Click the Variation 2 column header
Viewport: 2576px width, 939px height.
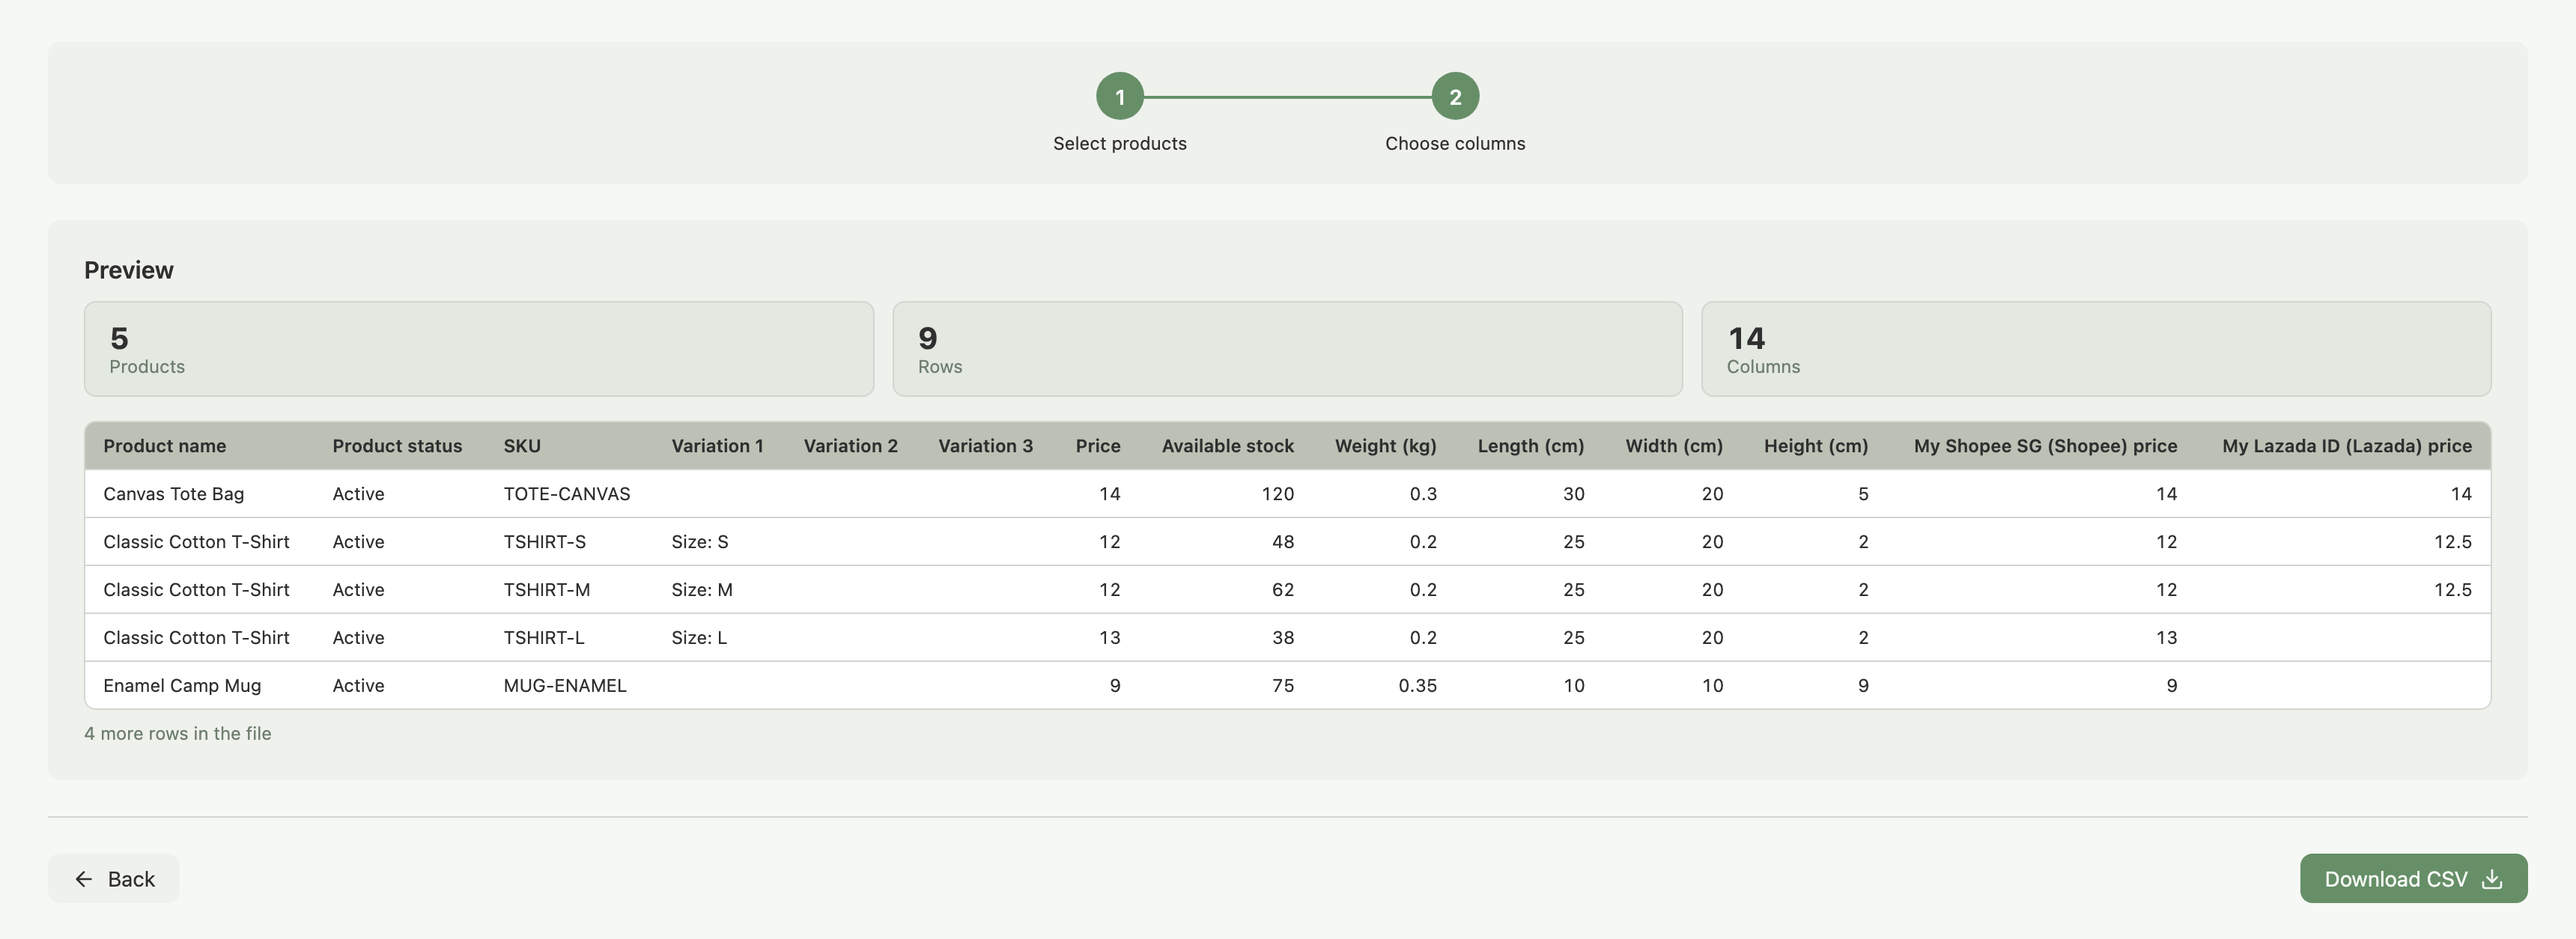click(850, 446)
